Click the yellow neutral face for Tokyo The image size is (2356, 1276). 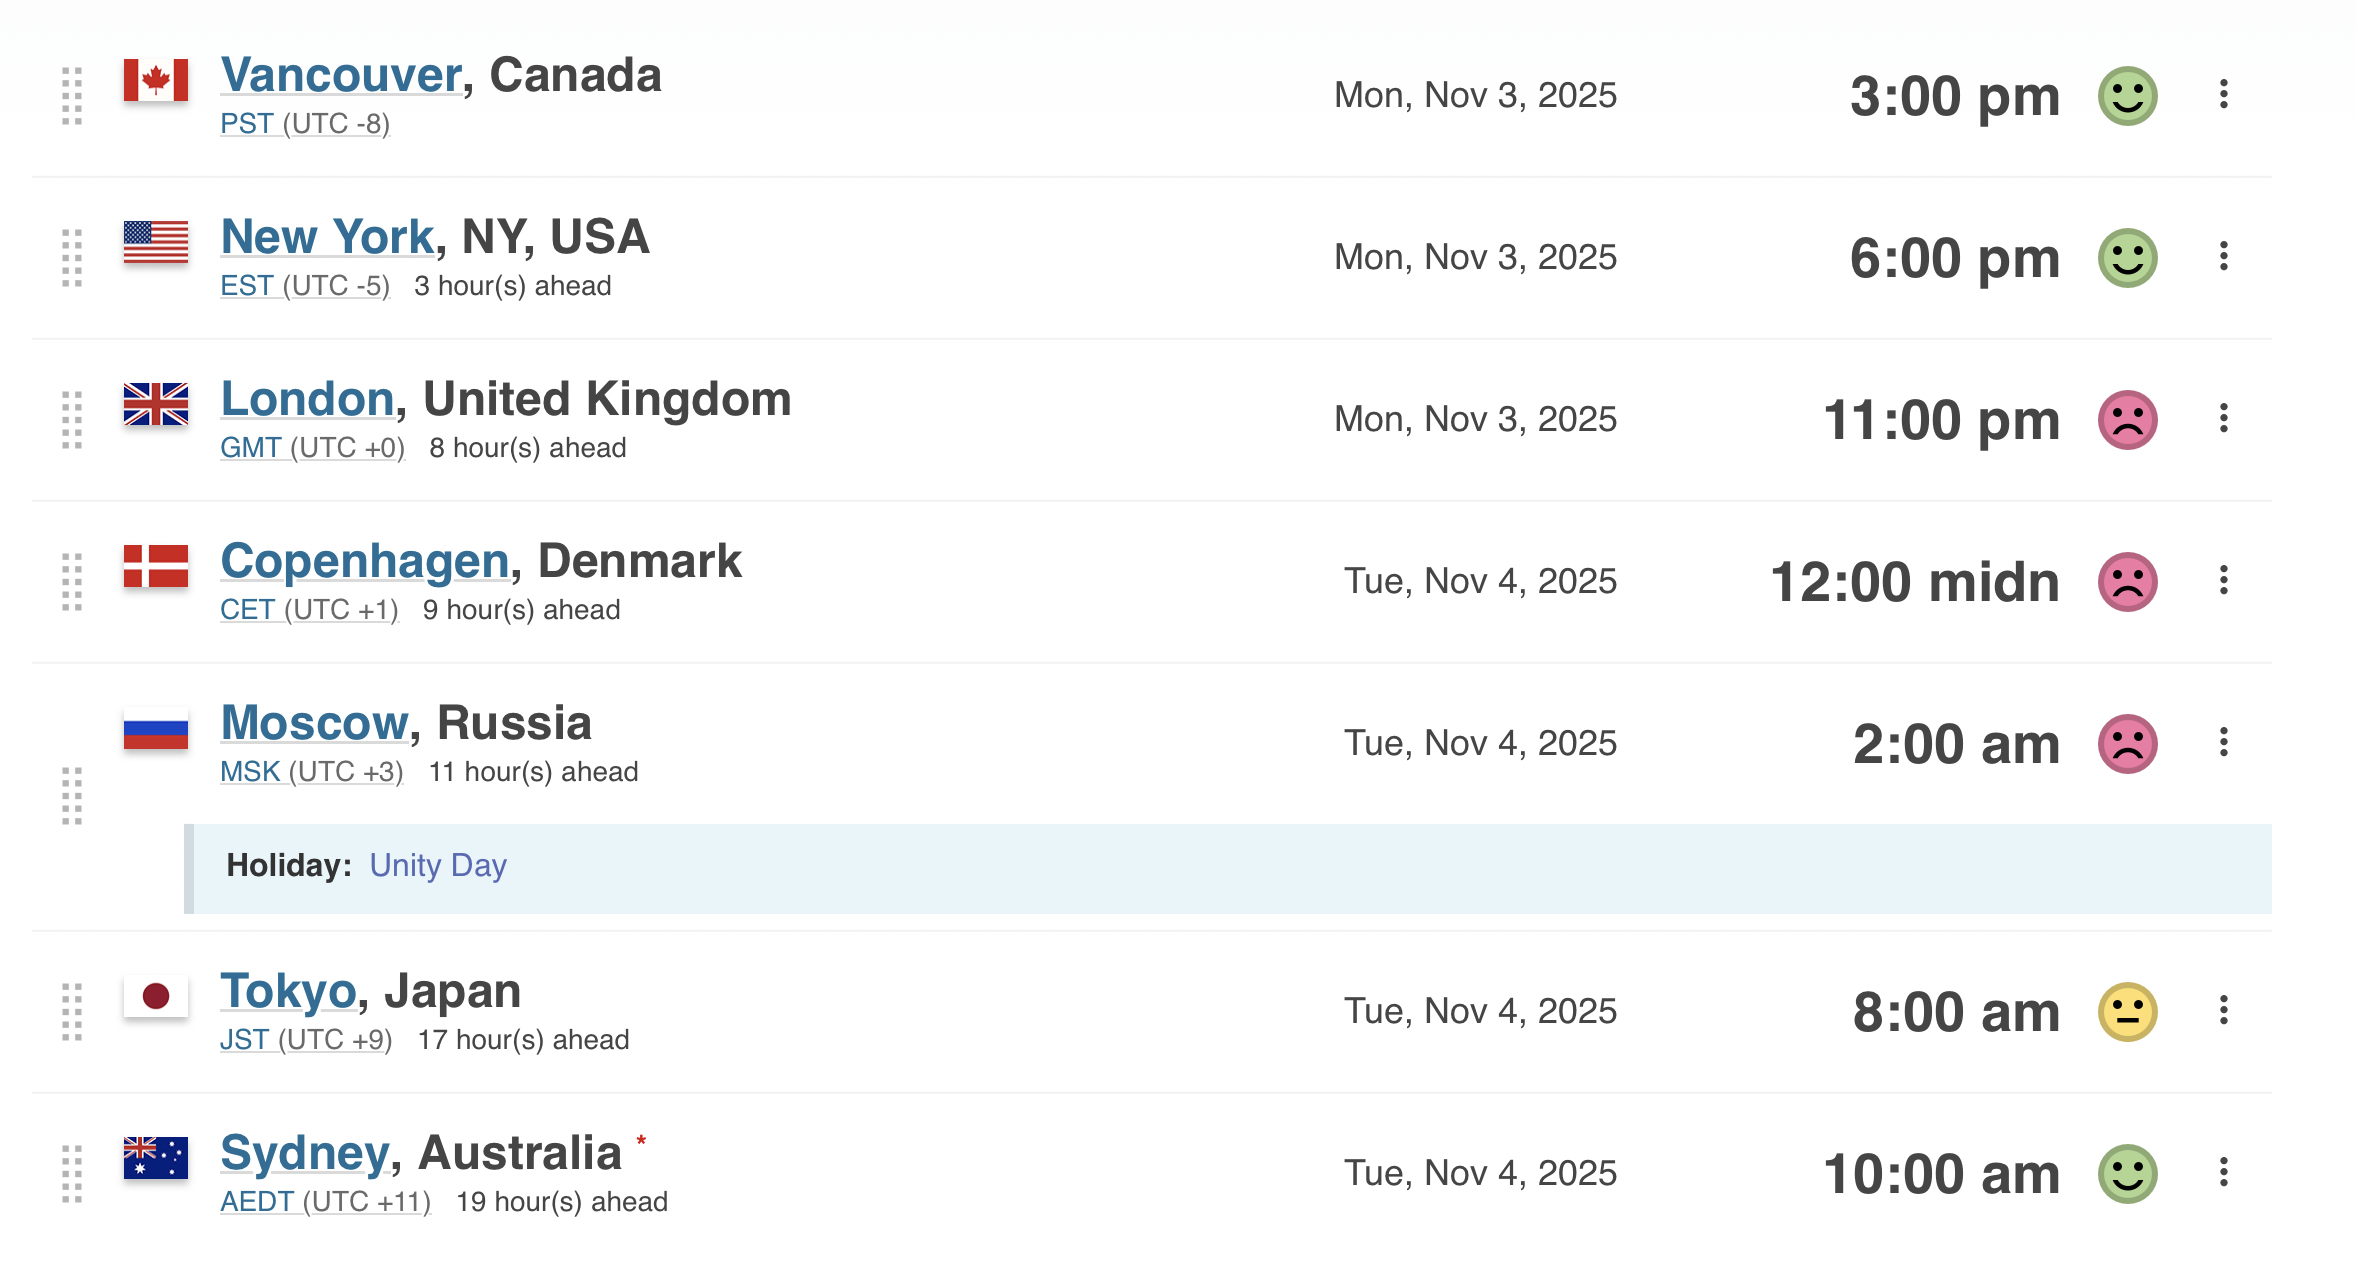2127,1012
